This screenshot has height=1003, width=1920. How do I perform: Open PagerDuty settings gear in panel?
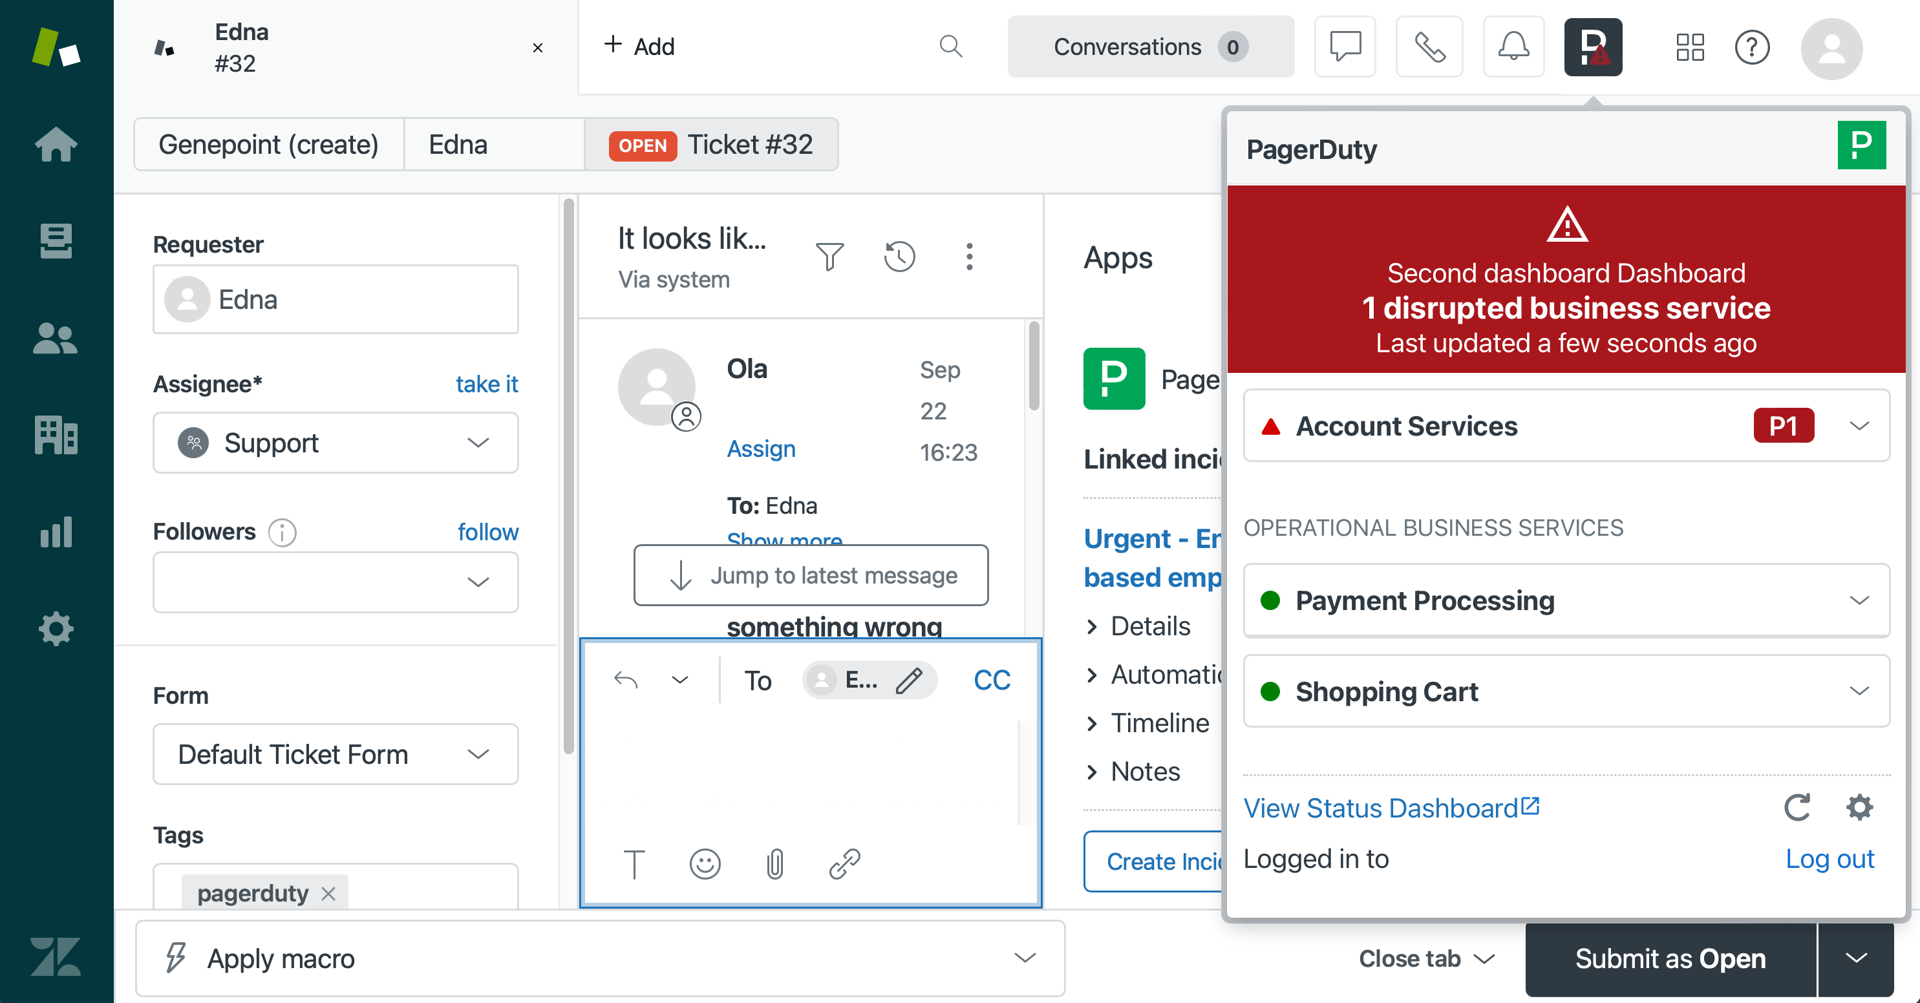pyautogui.click(x=1859, y=807)
